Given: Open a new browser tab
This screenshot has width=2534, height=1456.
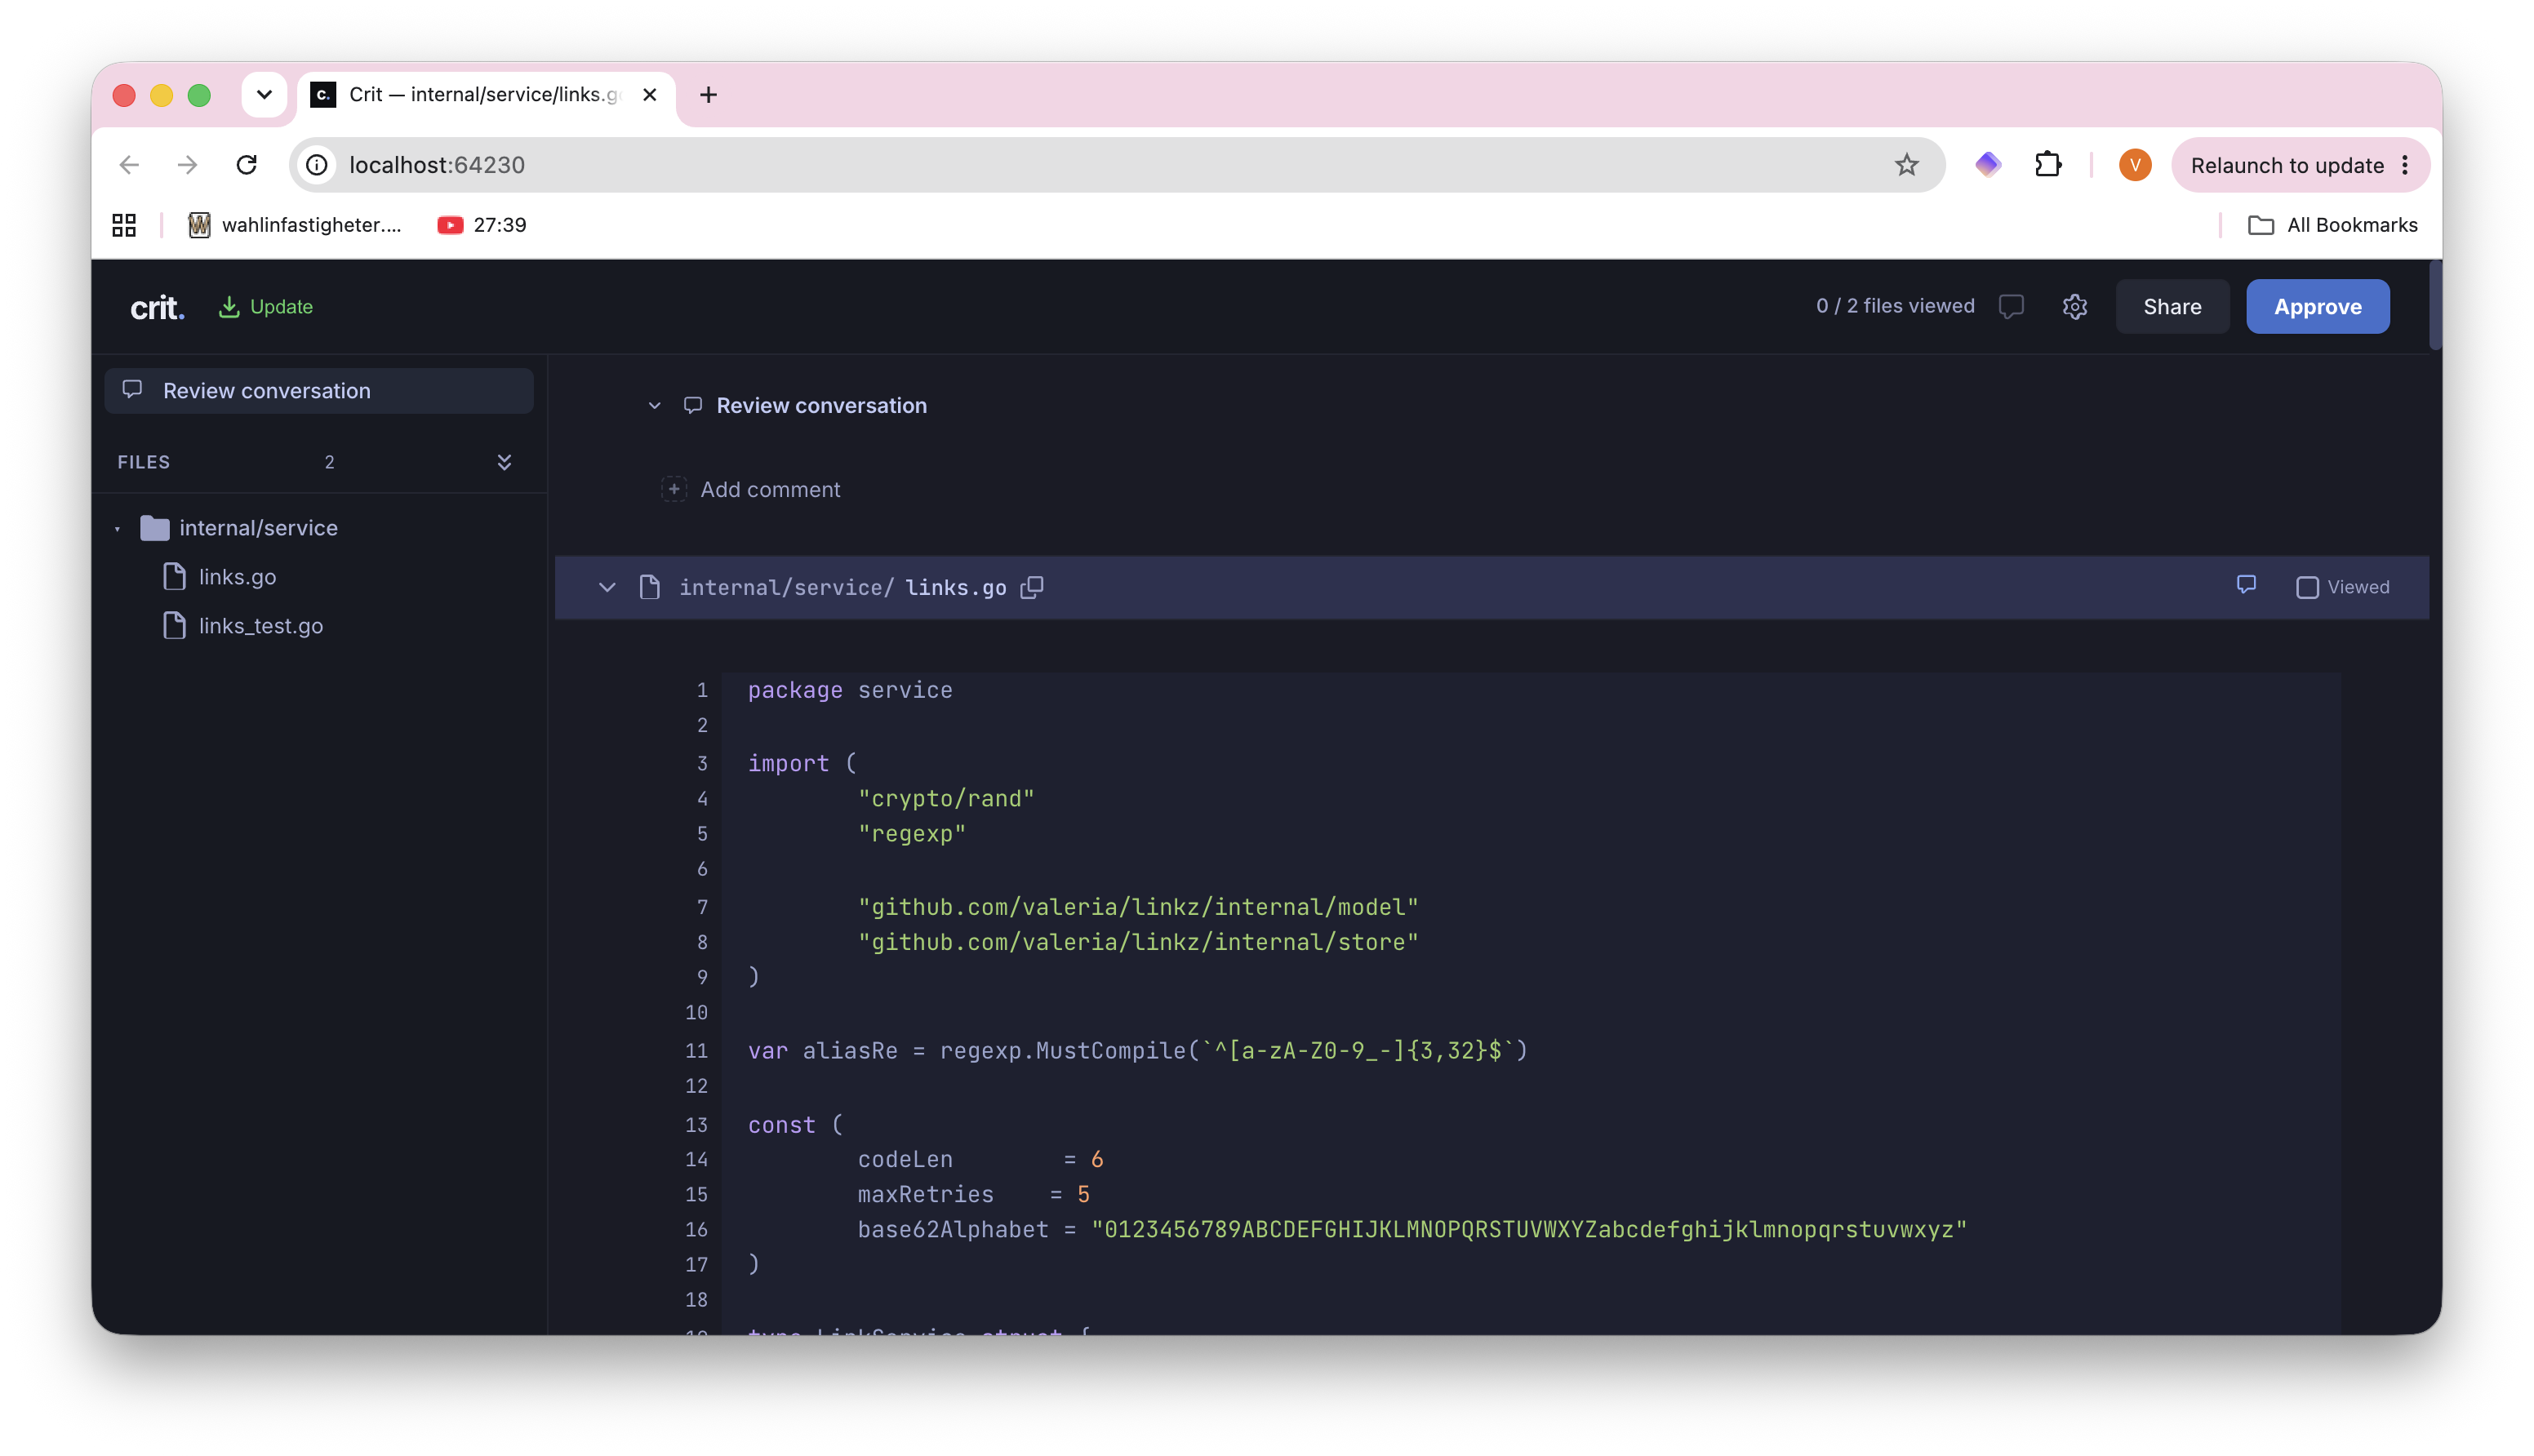Looking at the screenshot, I should point(708,94).
